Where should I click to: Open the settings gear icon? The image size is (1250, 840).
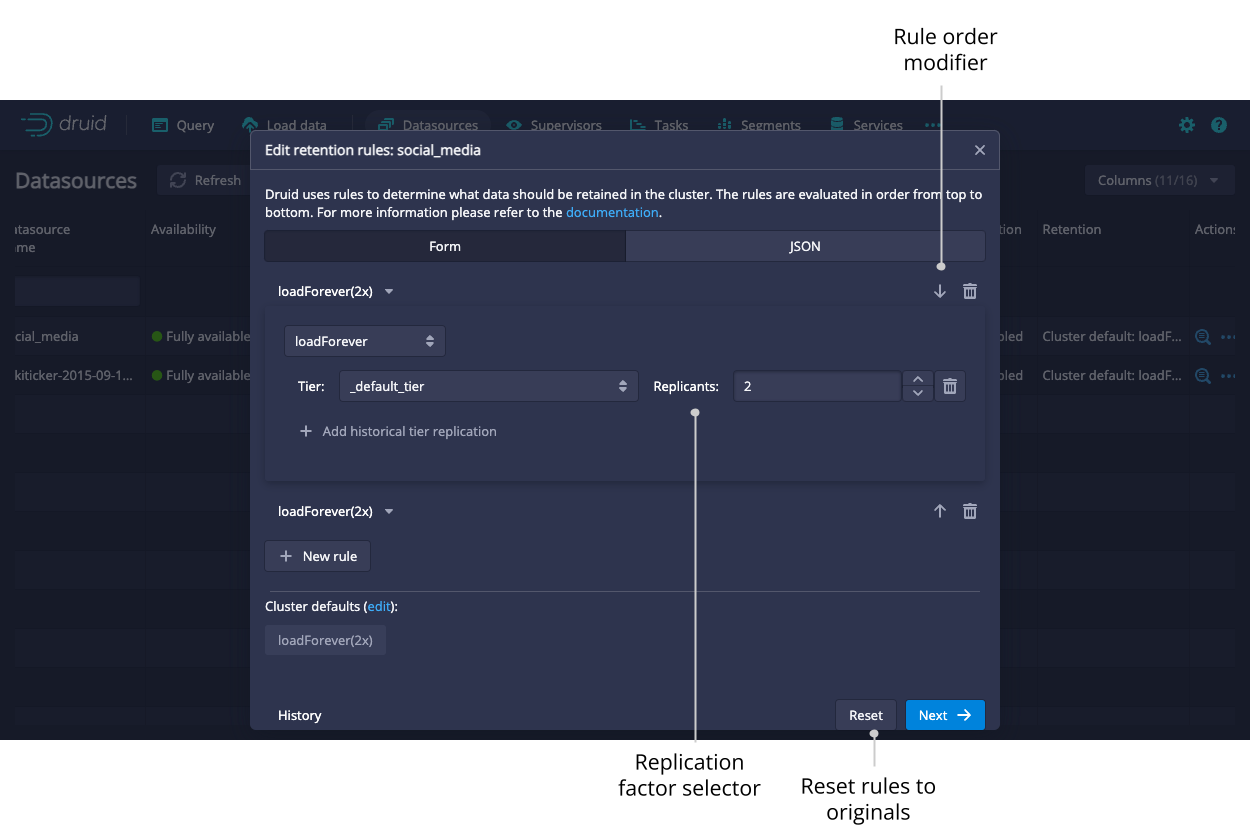1186,125
